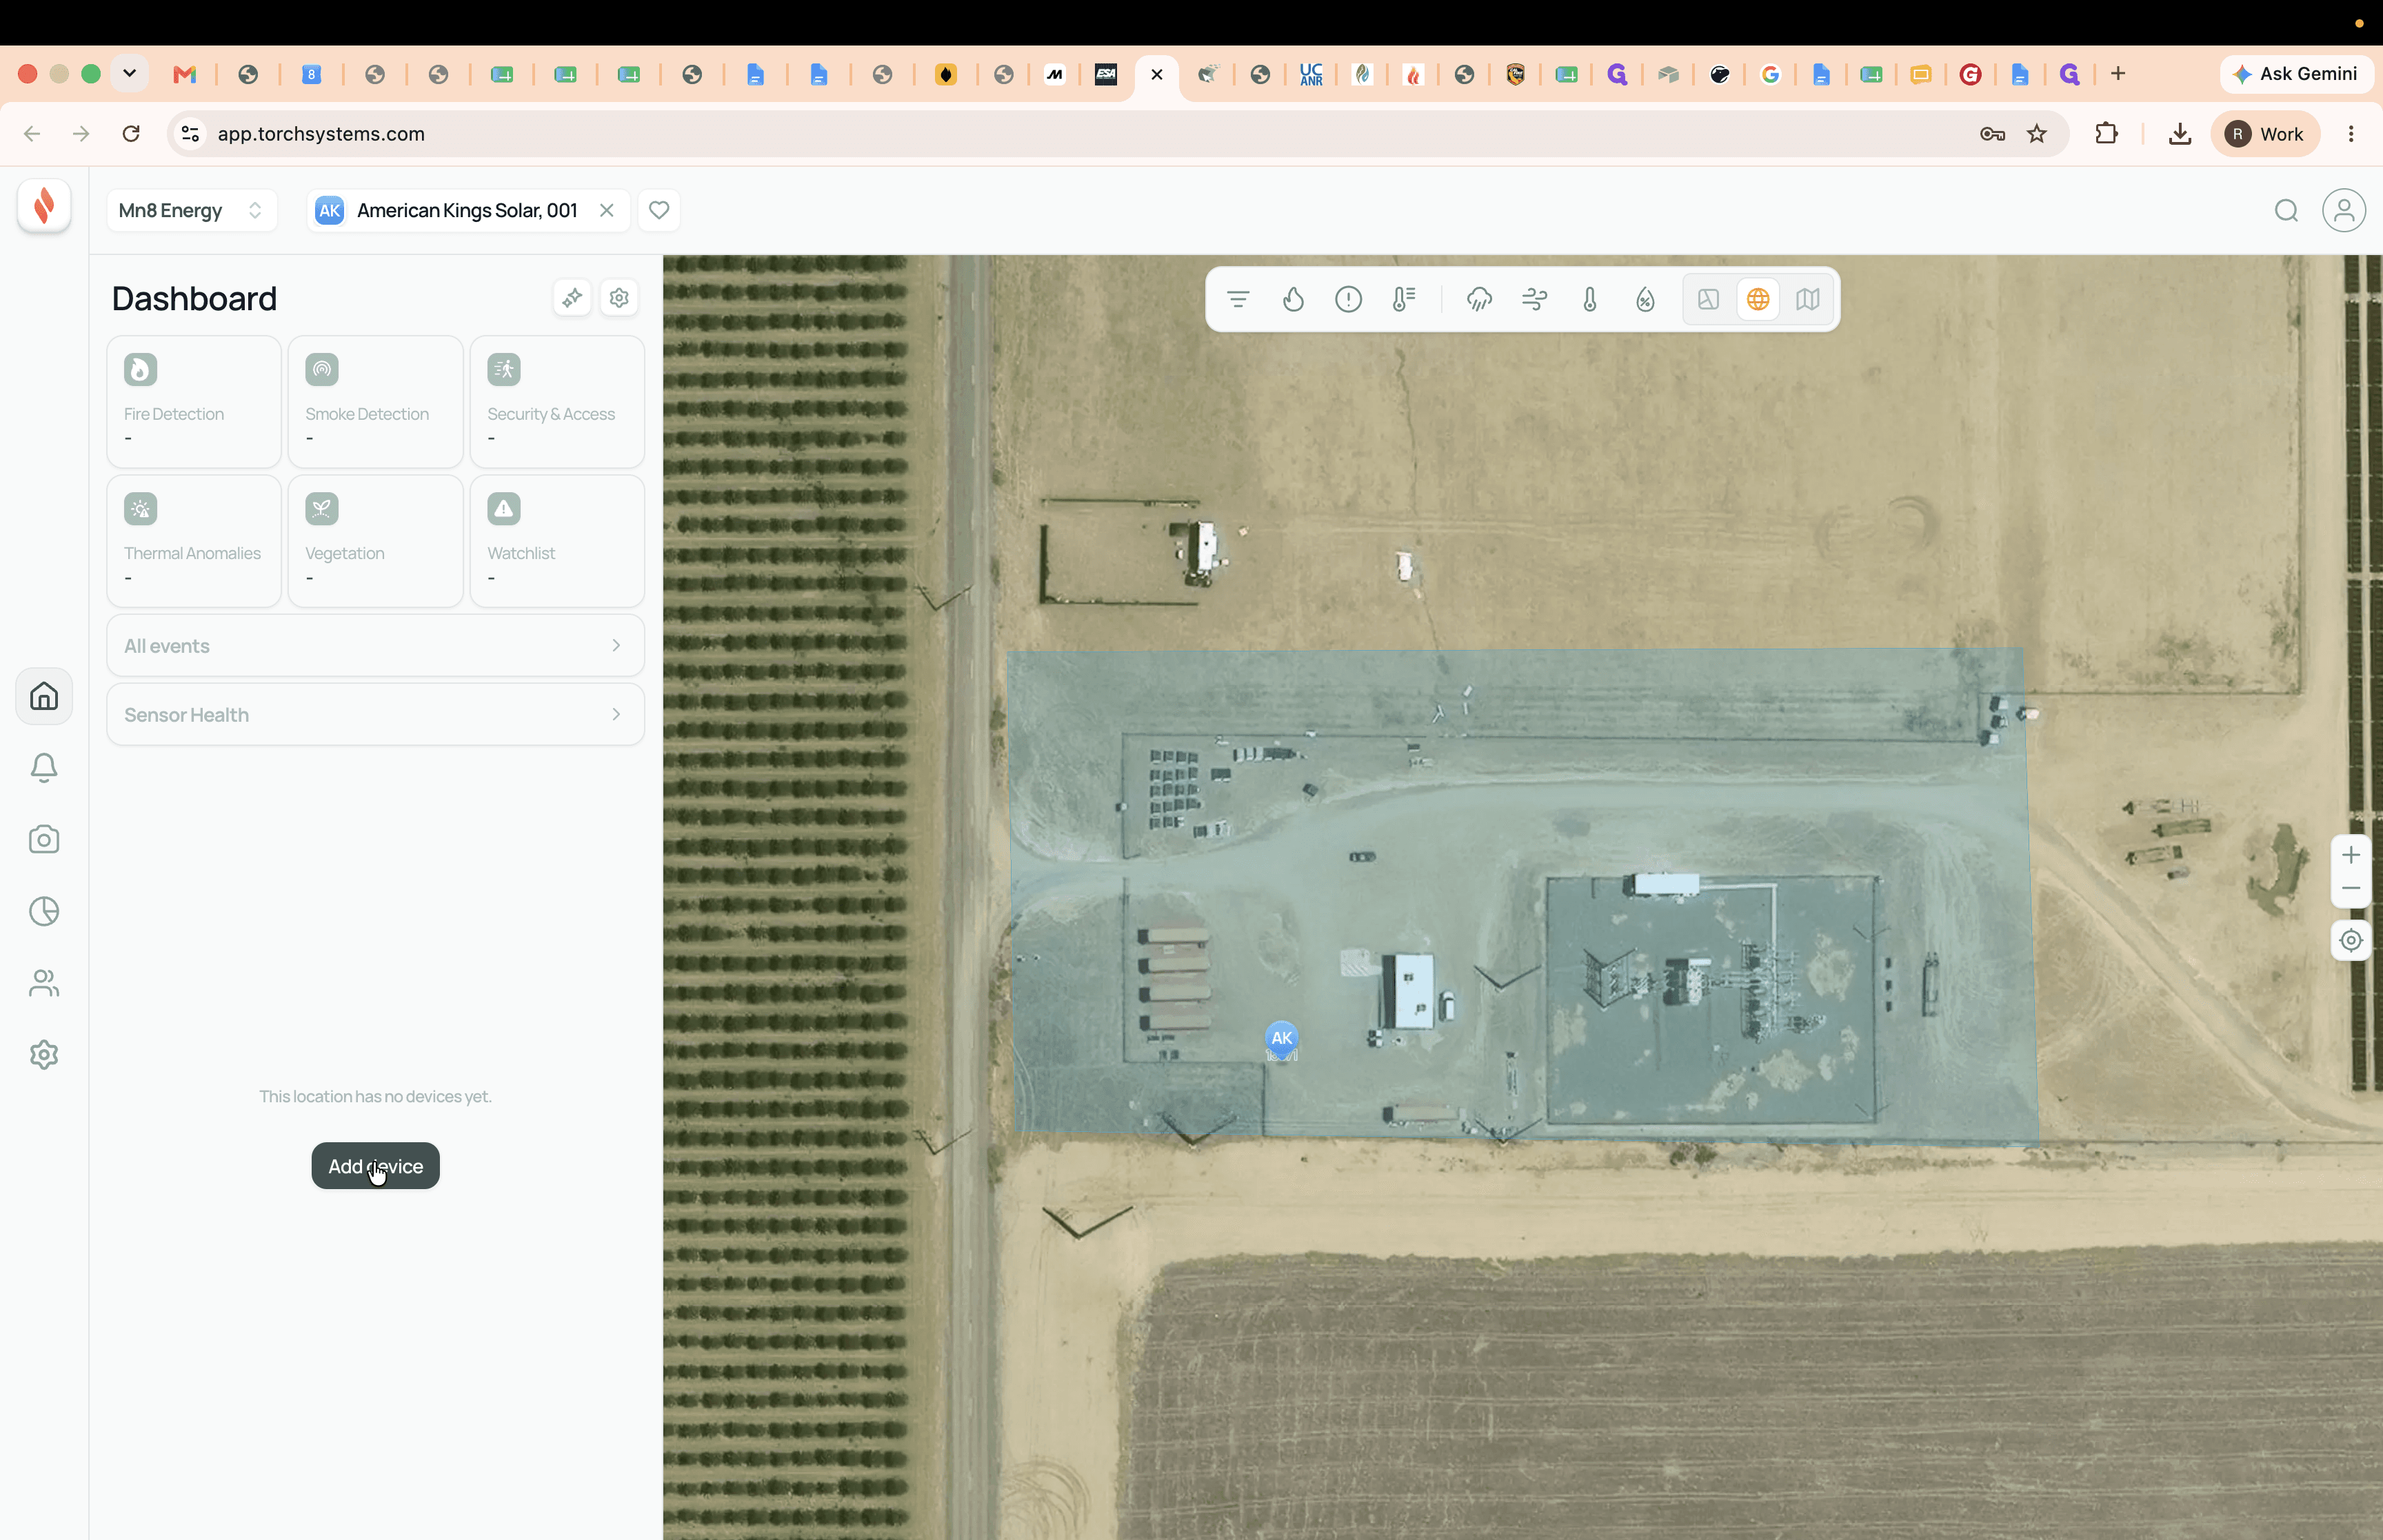Open the user profile avatar icon
The image size is (2383, 1540).
(x=2344, y=210)
